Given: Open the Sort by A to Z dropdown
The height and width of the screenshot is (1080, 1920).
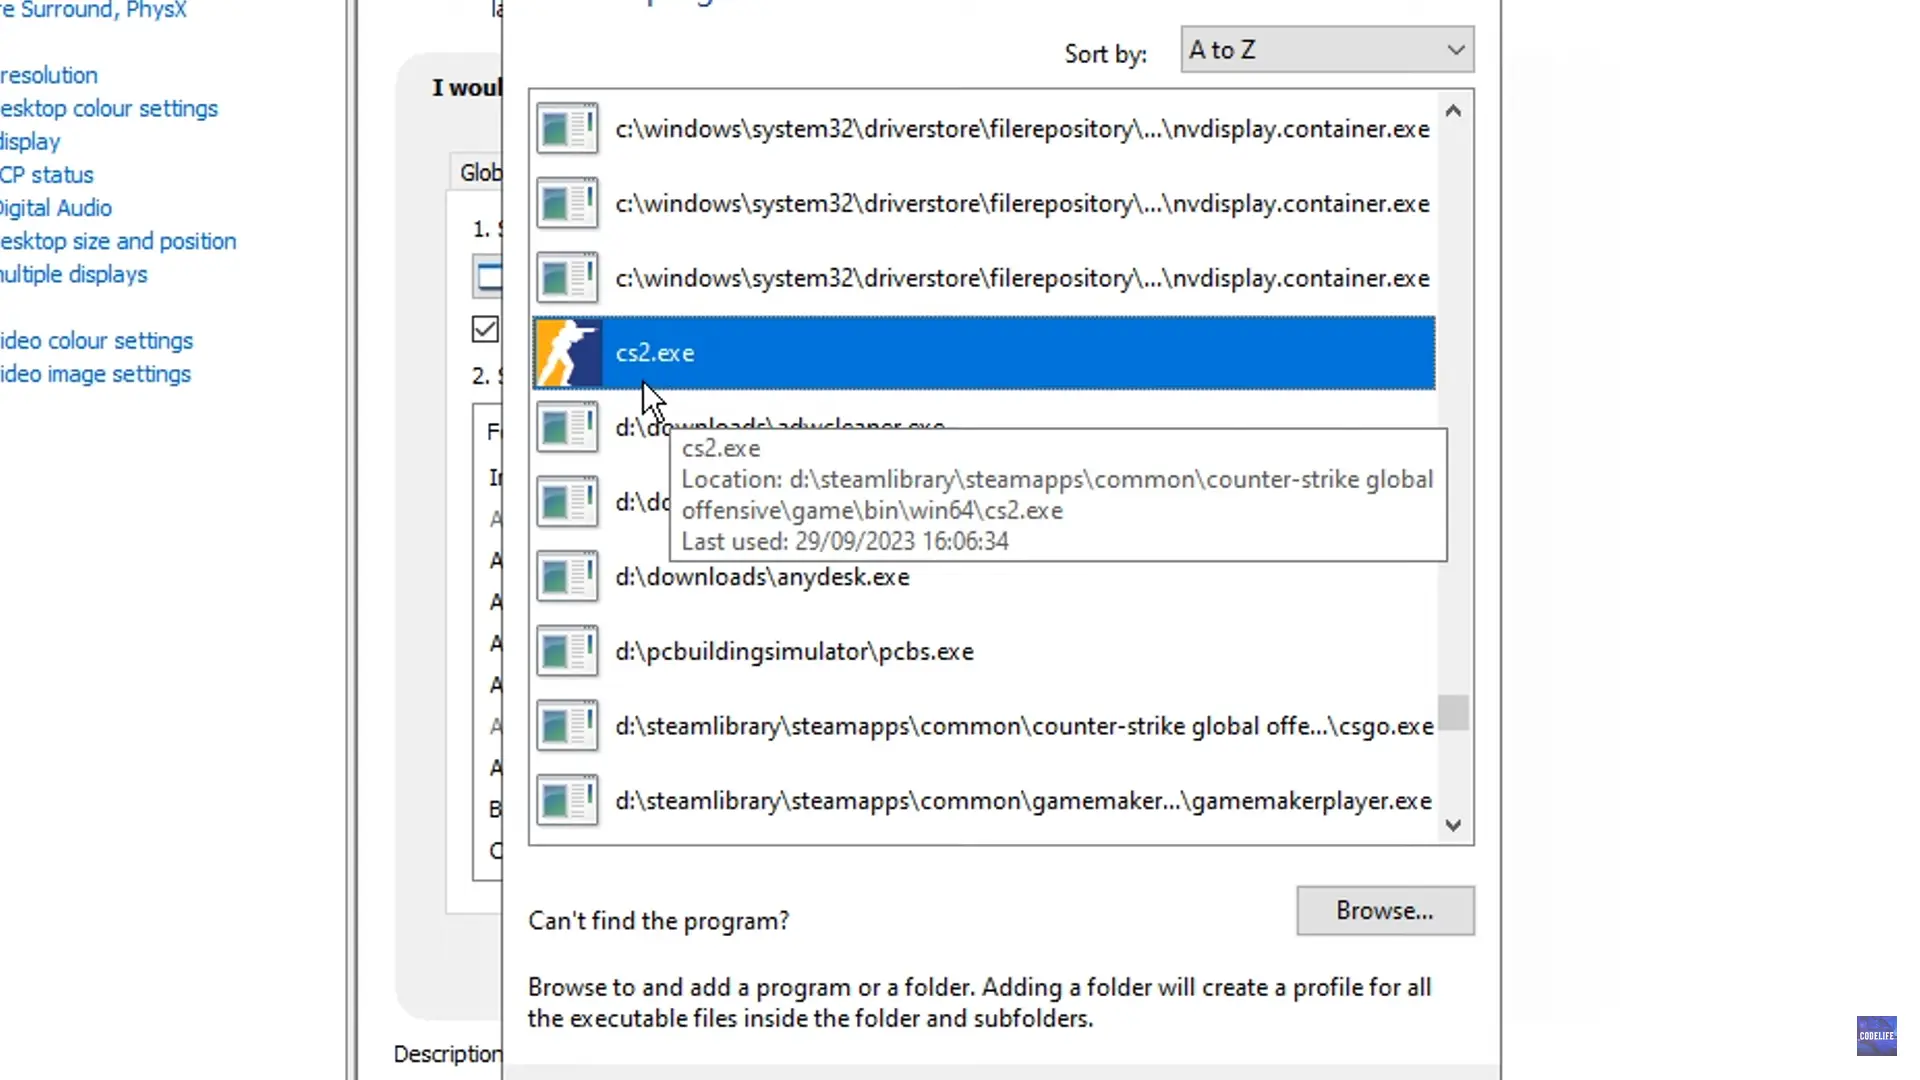Looking at the screenshot, I should [1327, 50].
